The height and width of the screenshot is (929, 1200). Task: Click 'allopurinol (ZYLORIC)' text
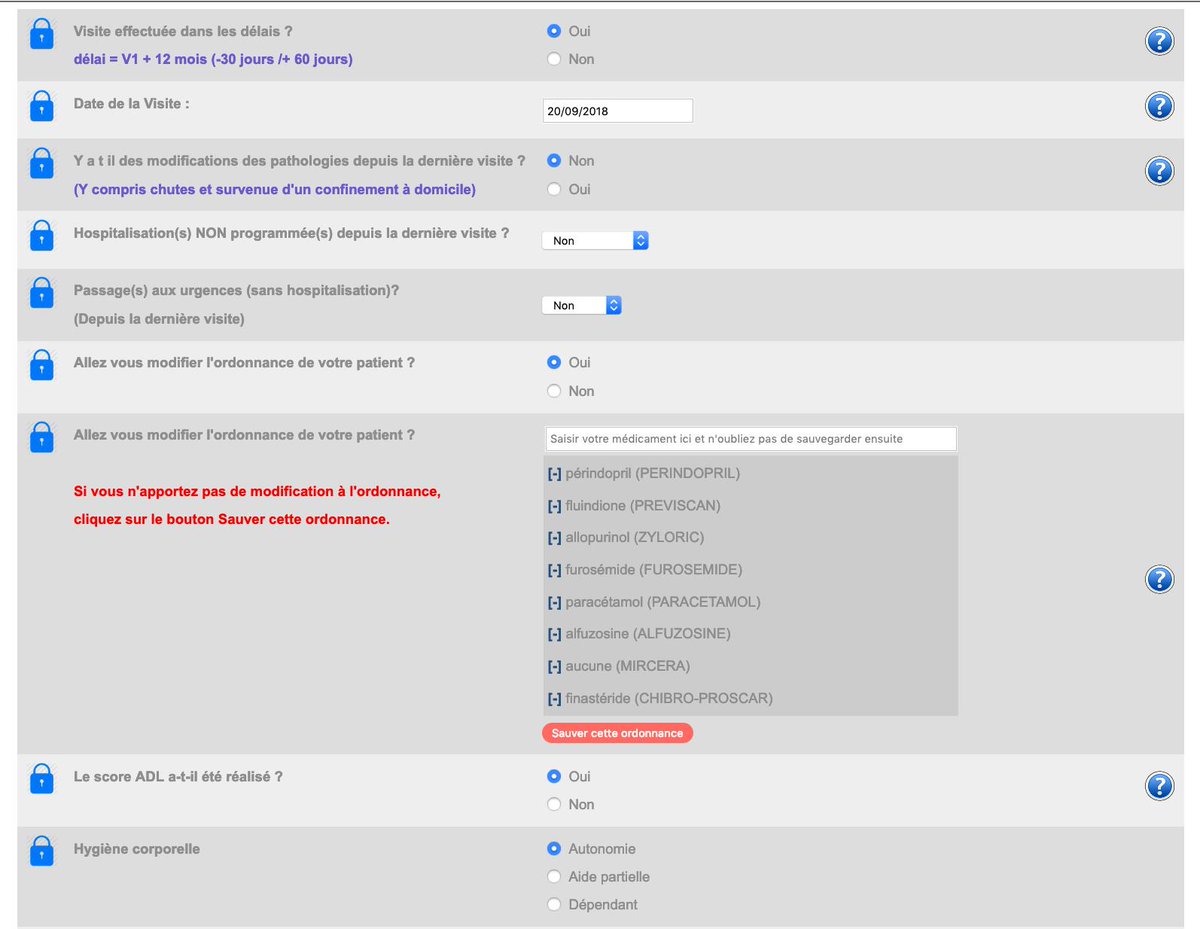tap(635, 538)
